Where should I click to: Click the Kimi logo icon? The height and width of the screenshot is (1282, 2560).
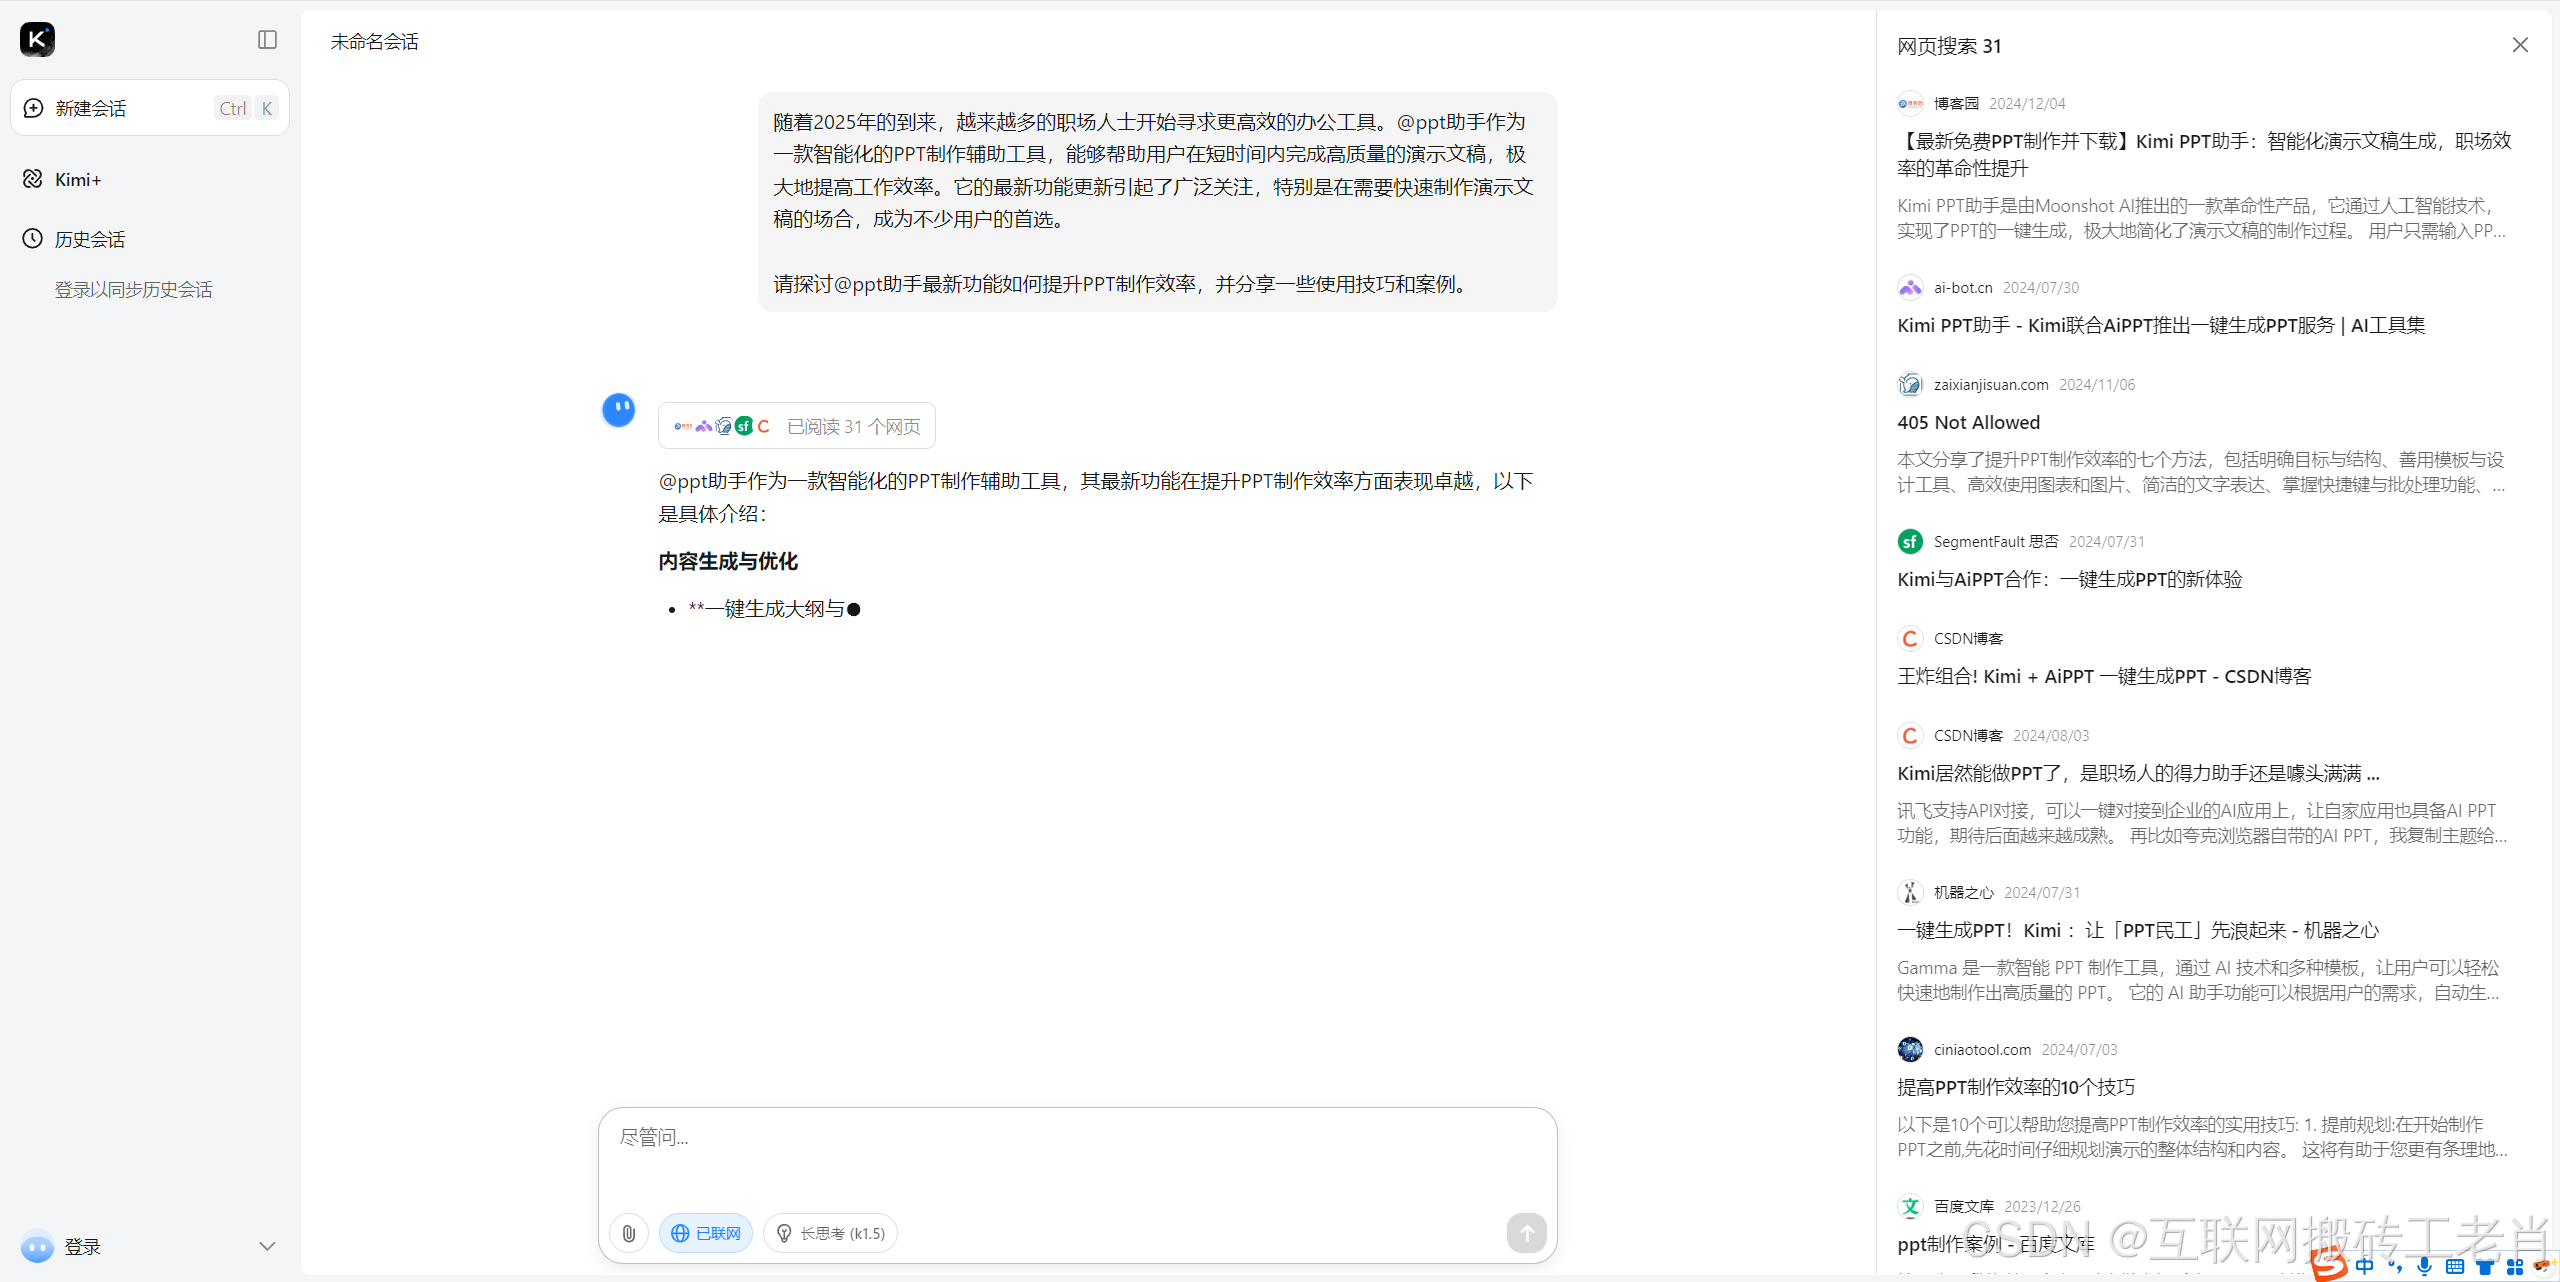point(37,40)
